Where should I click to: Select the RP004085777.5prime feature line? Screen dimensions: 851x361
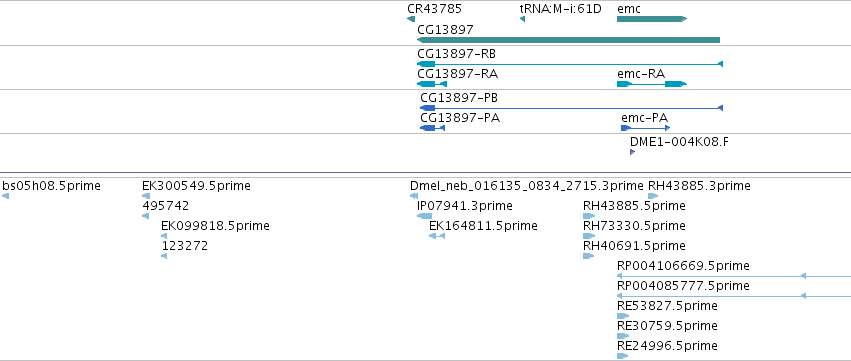(734, 296)
